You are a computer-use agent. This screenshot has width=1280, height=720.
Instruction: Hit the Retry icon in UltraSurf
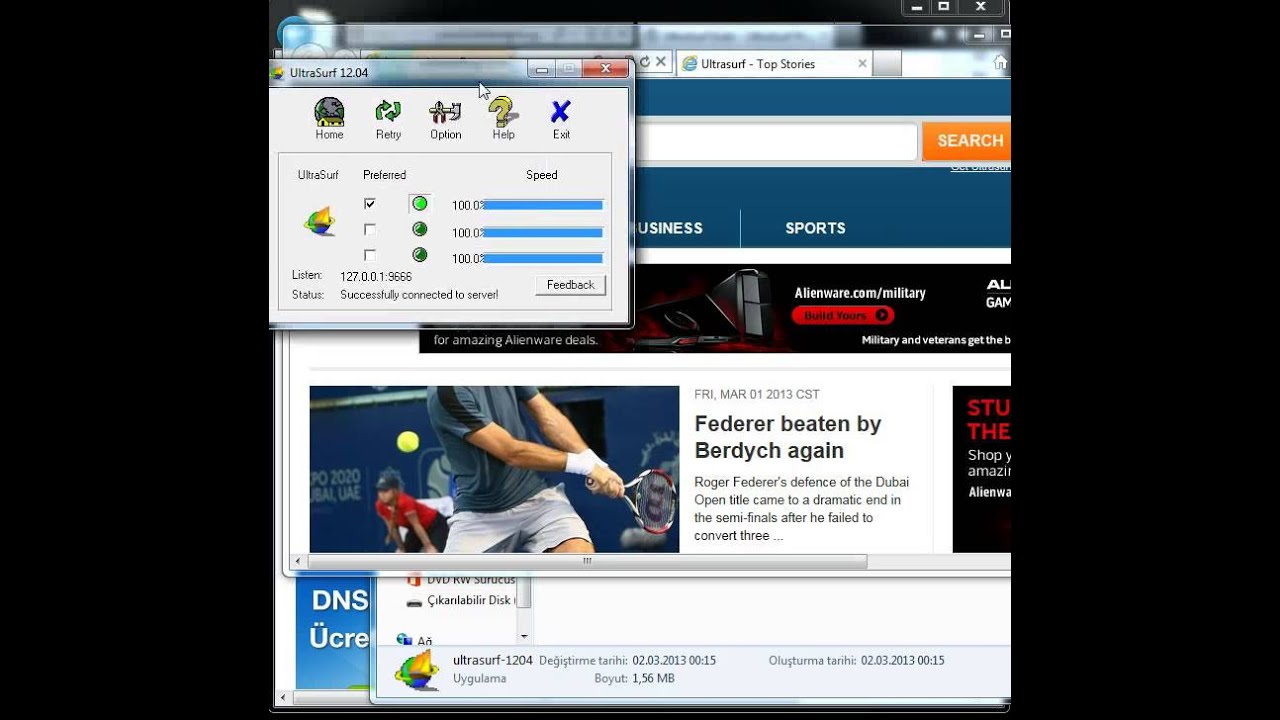388,118
